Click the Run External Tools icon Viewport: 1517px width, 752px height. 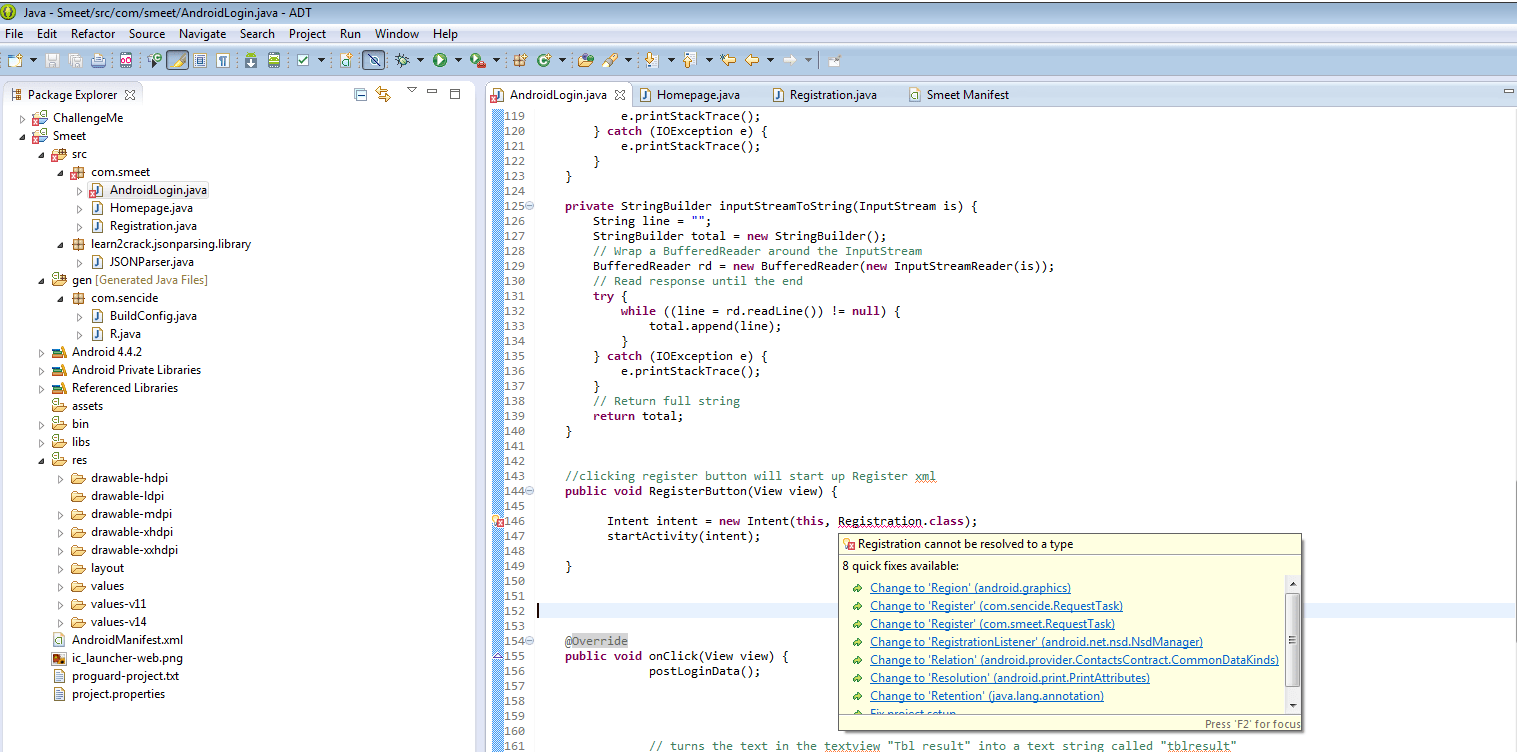(477, 61)
